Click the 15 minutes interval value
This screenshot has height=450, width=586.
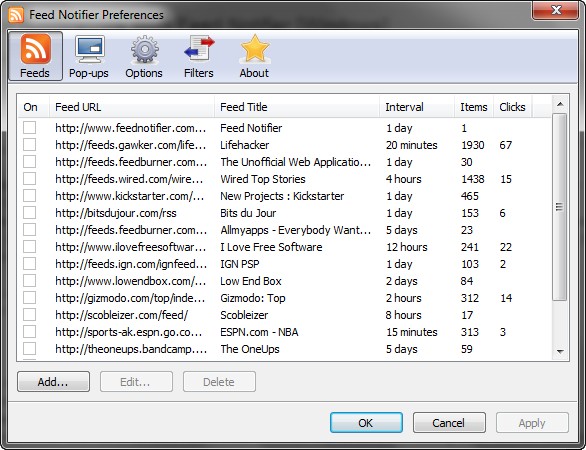point(412,332)
